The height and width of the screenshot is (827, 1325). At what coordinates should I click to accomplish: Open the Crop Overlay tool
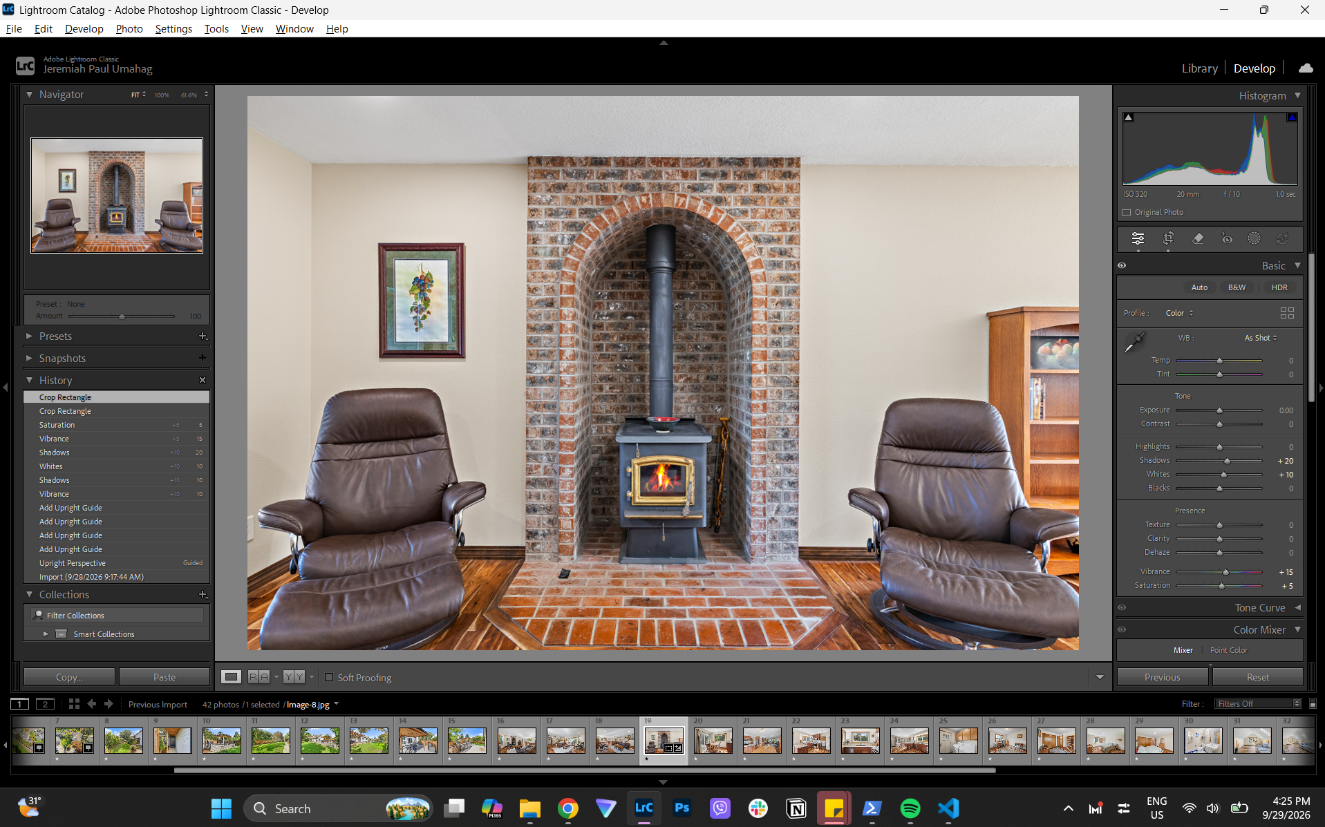pos(1168,238)
